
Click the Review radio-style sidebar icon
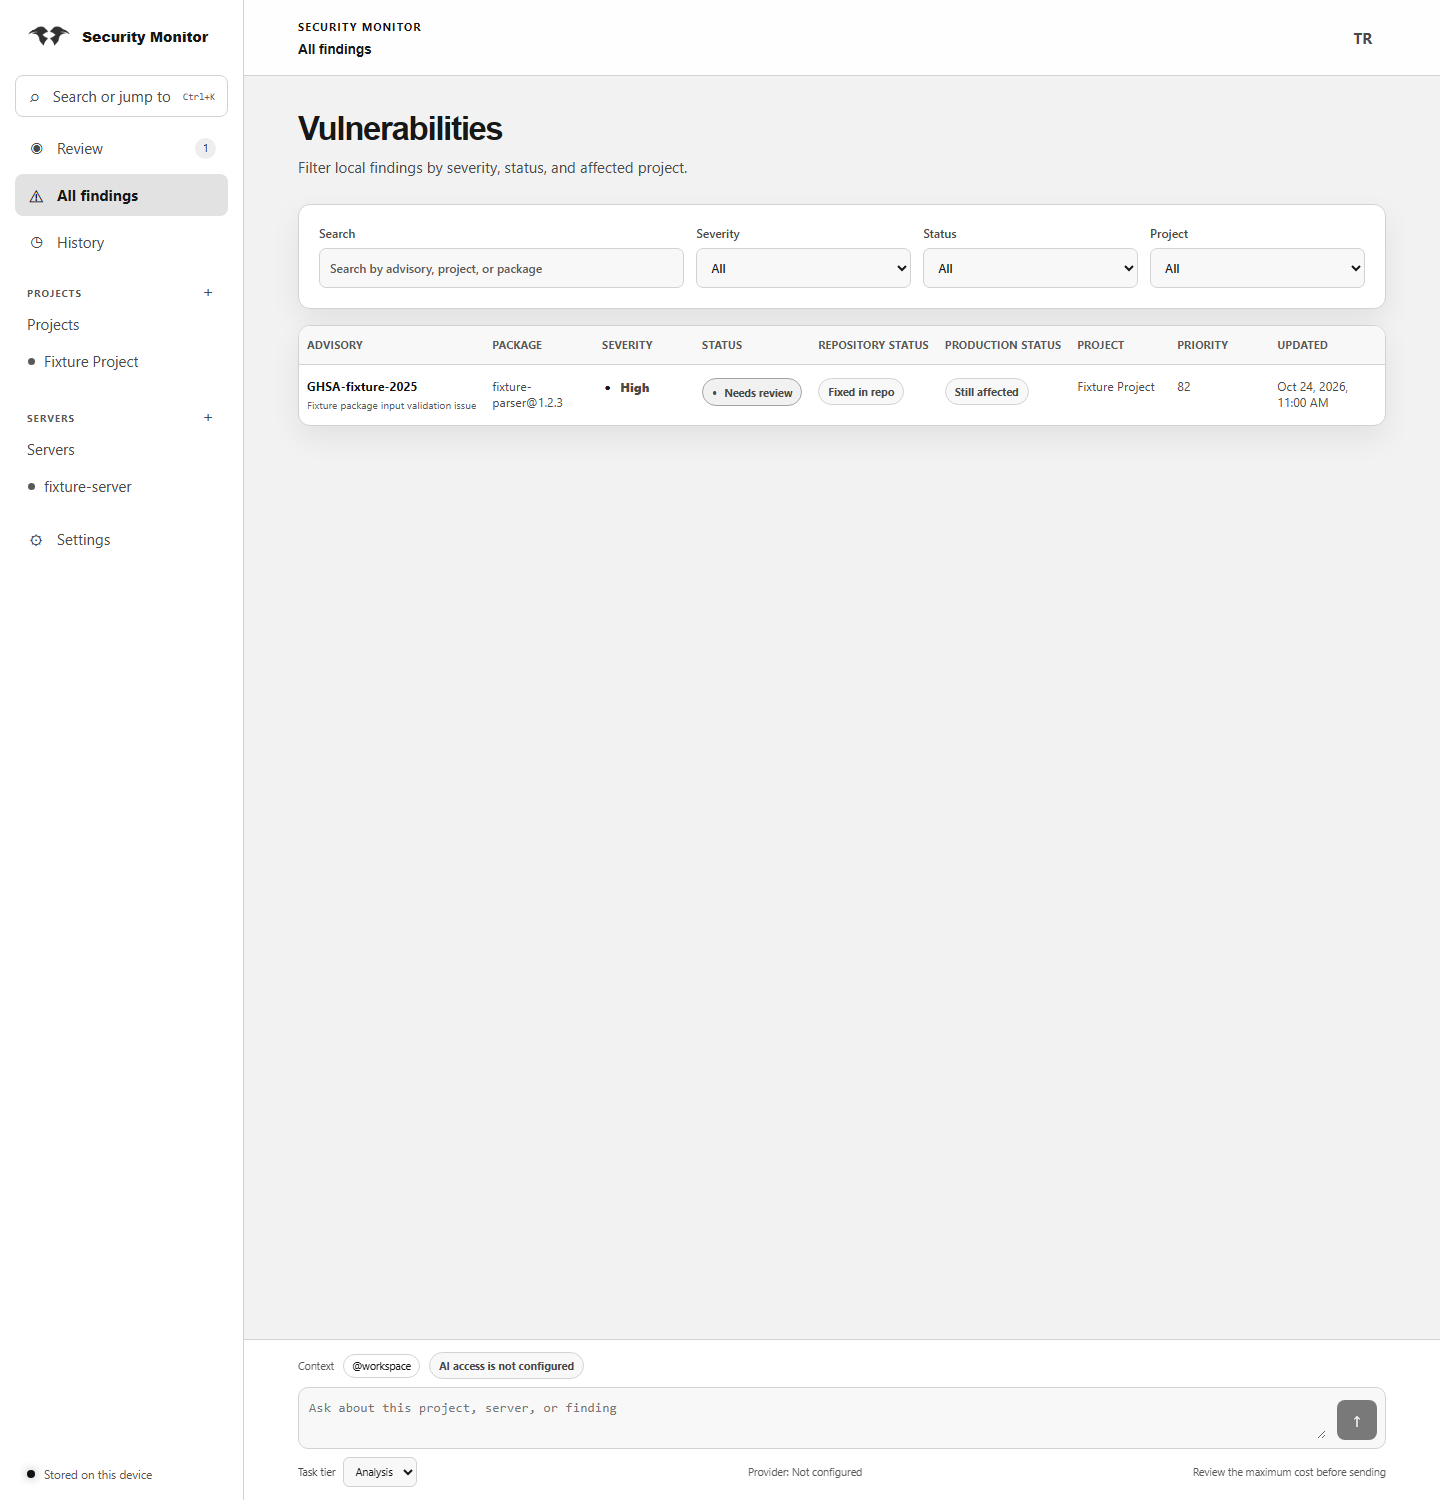point(37,149)
